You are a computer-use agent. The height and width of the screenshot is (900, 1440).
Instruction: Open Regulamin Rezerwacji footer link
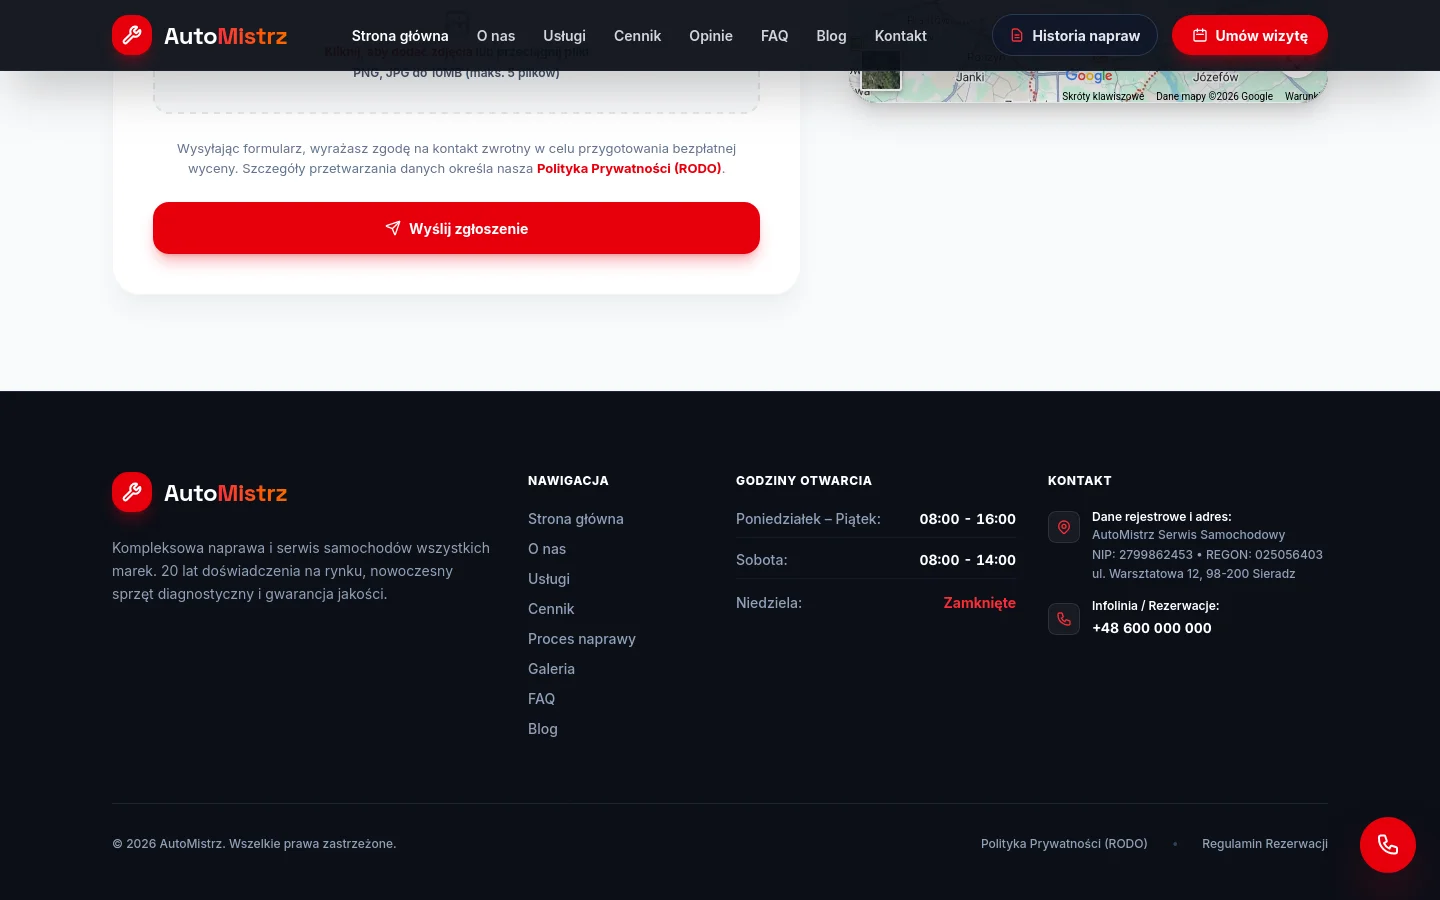pos(1265,844)
